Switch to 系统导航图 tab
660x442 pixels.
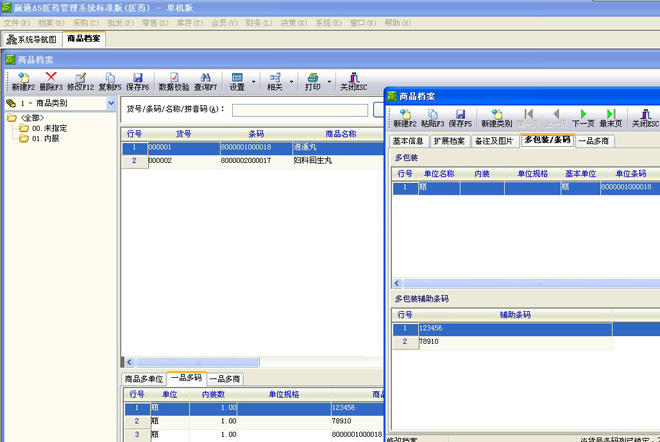click(x=32, y=40)
